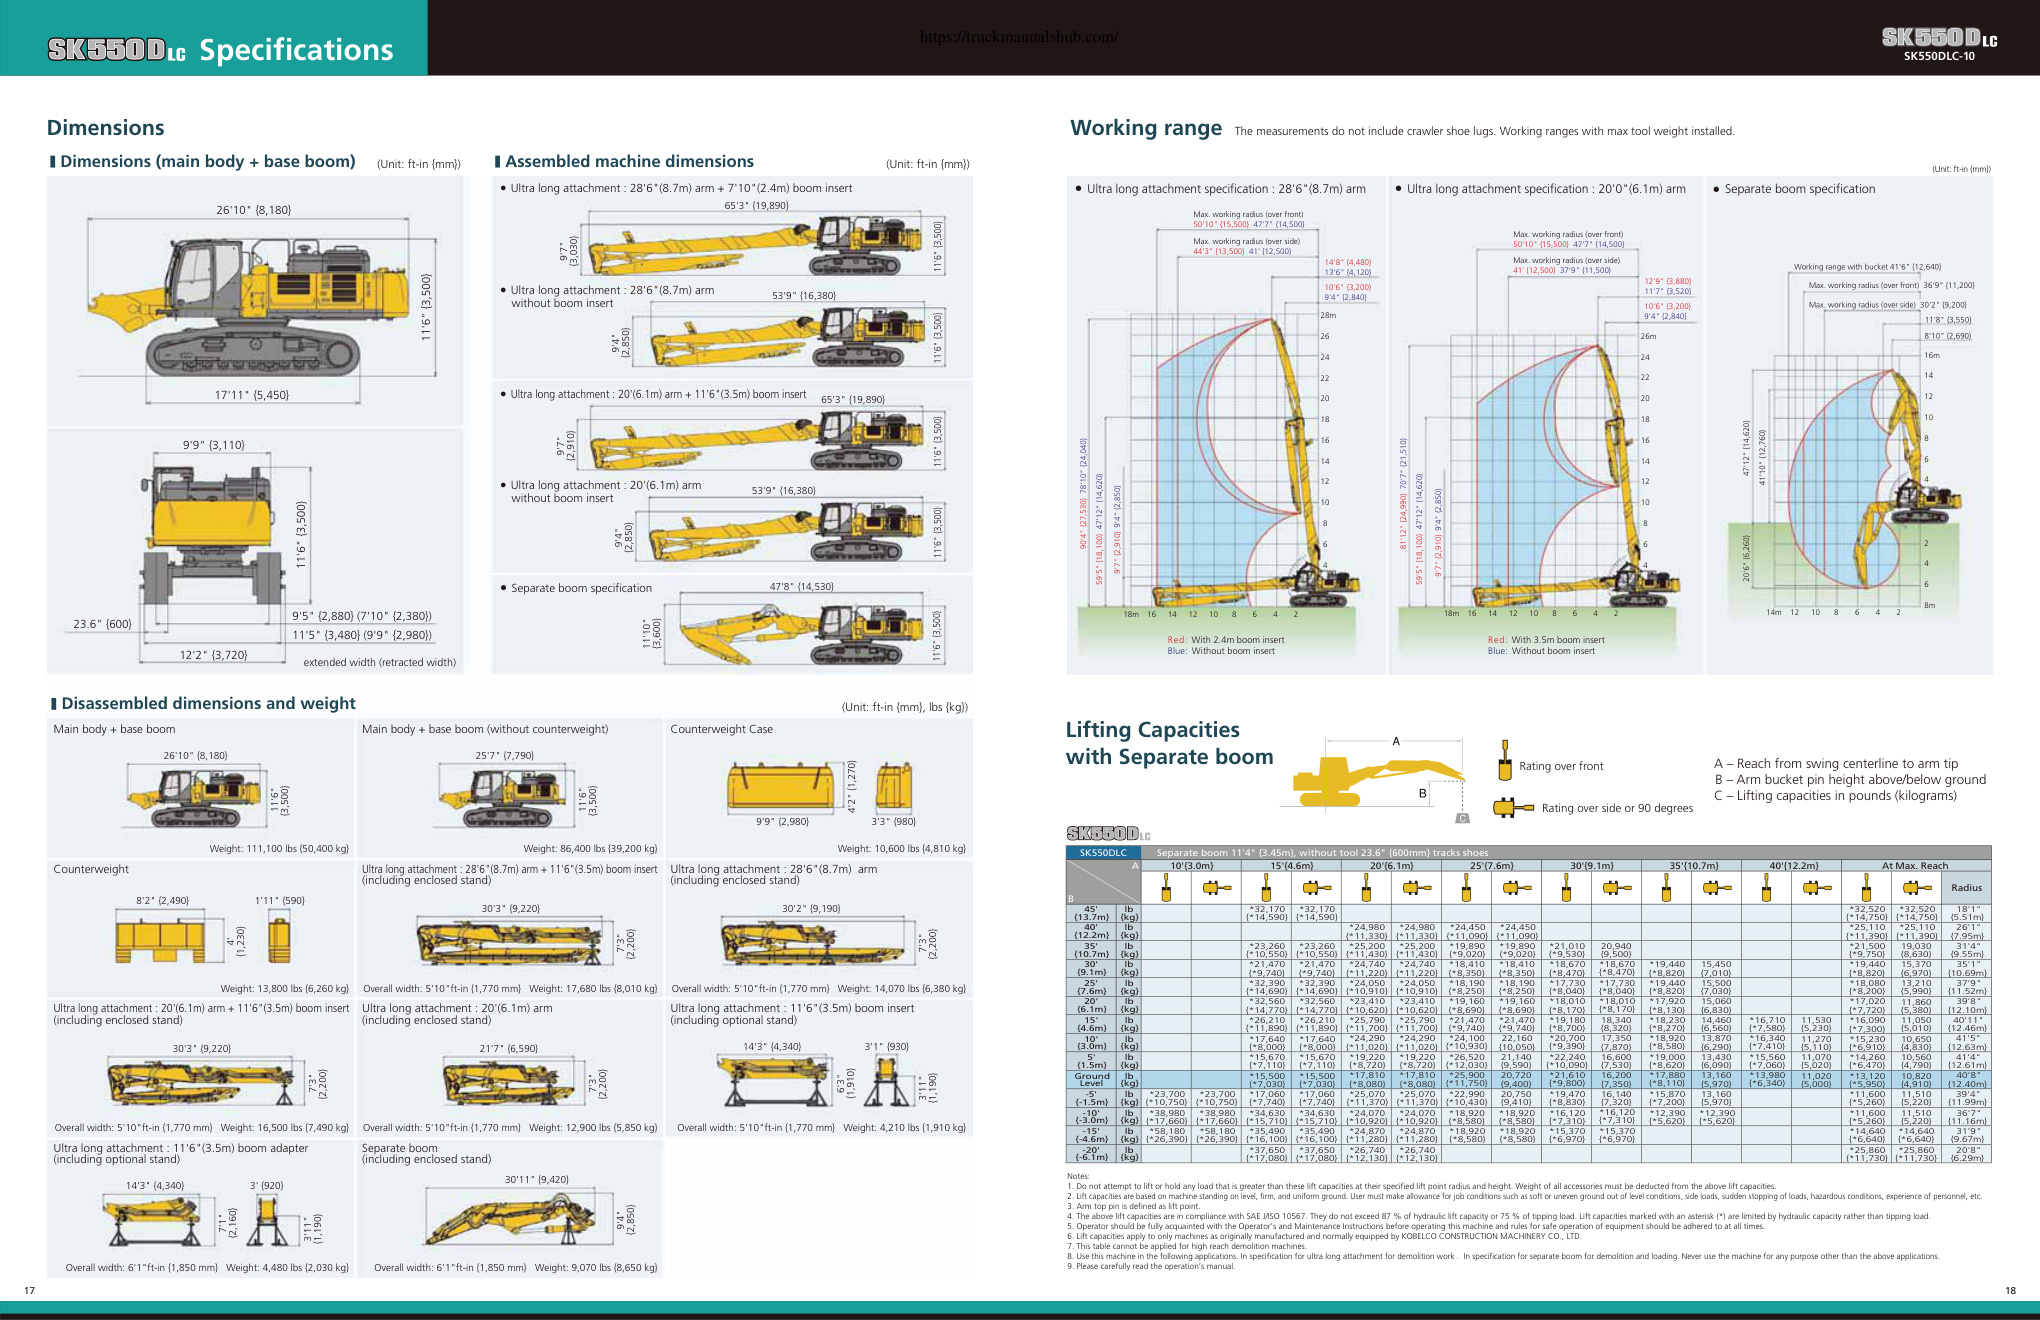Click the 'Red: With 2.4m boom insert' legend
Screen dimensions: 2040x1320
click(1226, 640)
